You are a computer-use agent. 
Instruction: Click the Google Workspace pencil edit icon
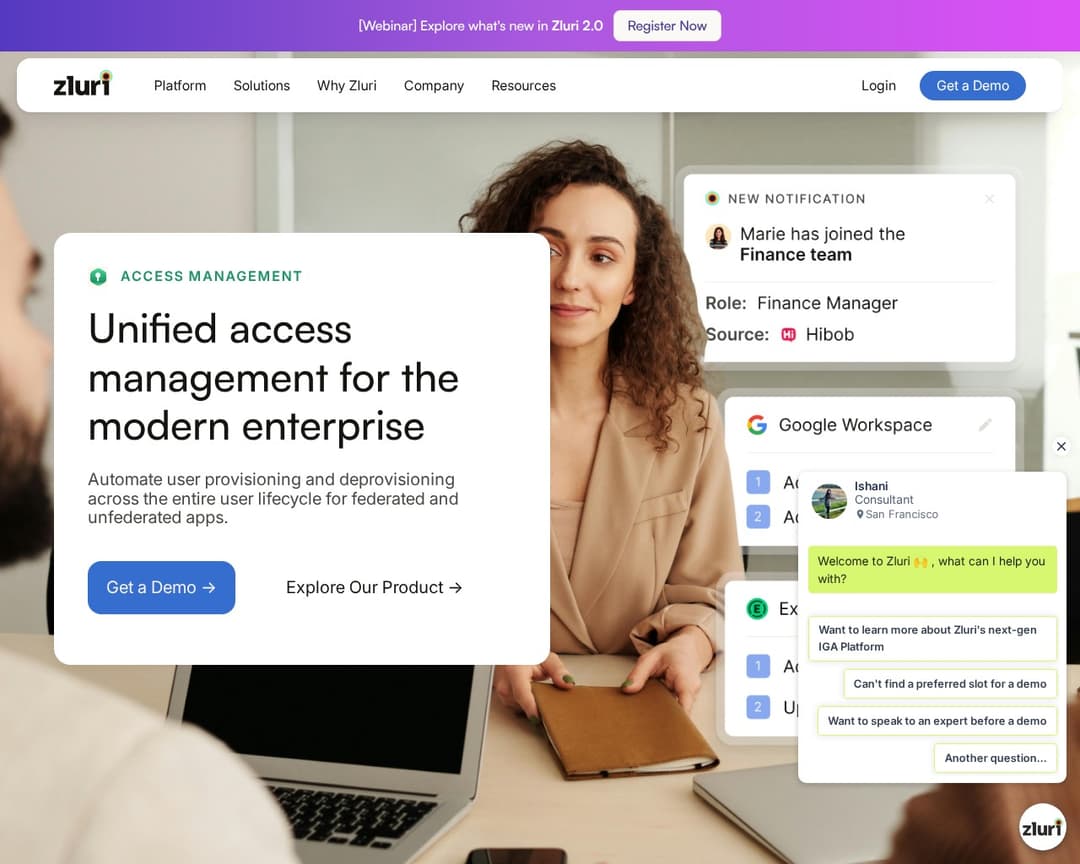point(985,424)
